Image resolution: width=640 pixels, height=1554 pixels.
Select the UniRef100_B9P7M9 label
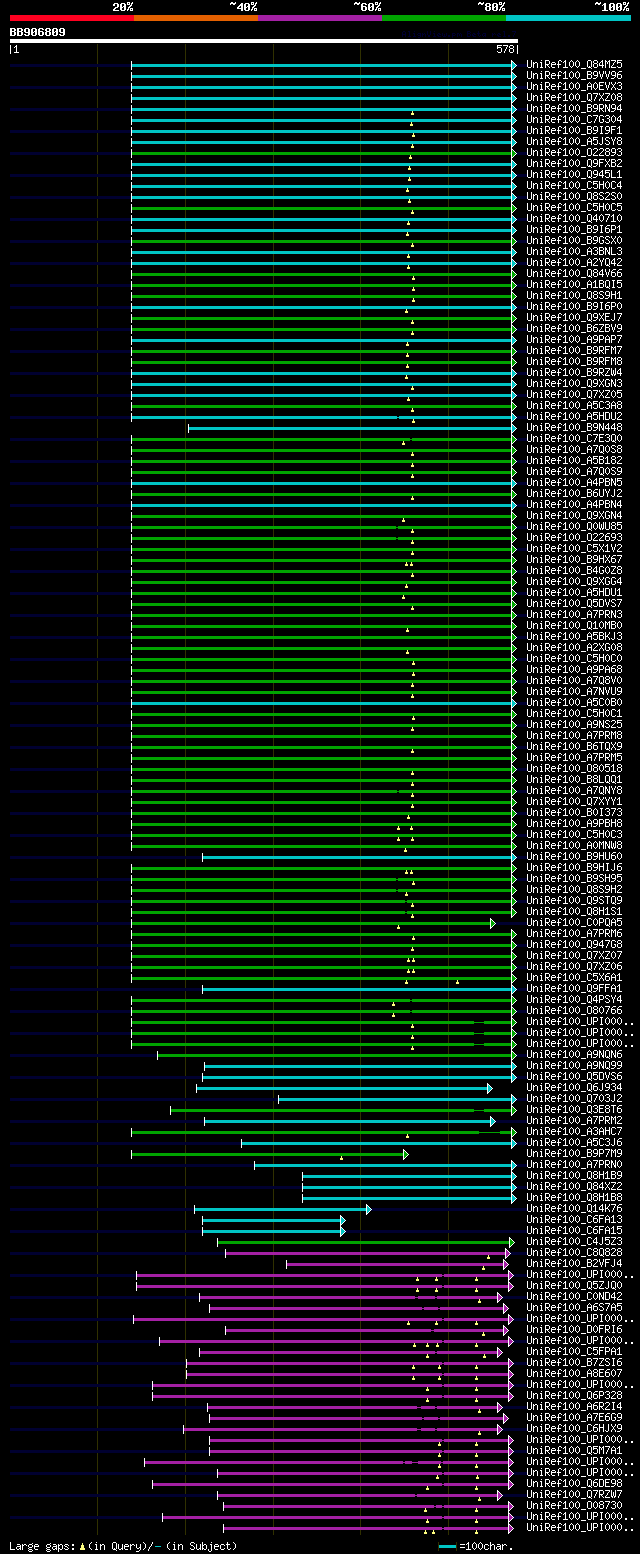(x=574, y=1153)
